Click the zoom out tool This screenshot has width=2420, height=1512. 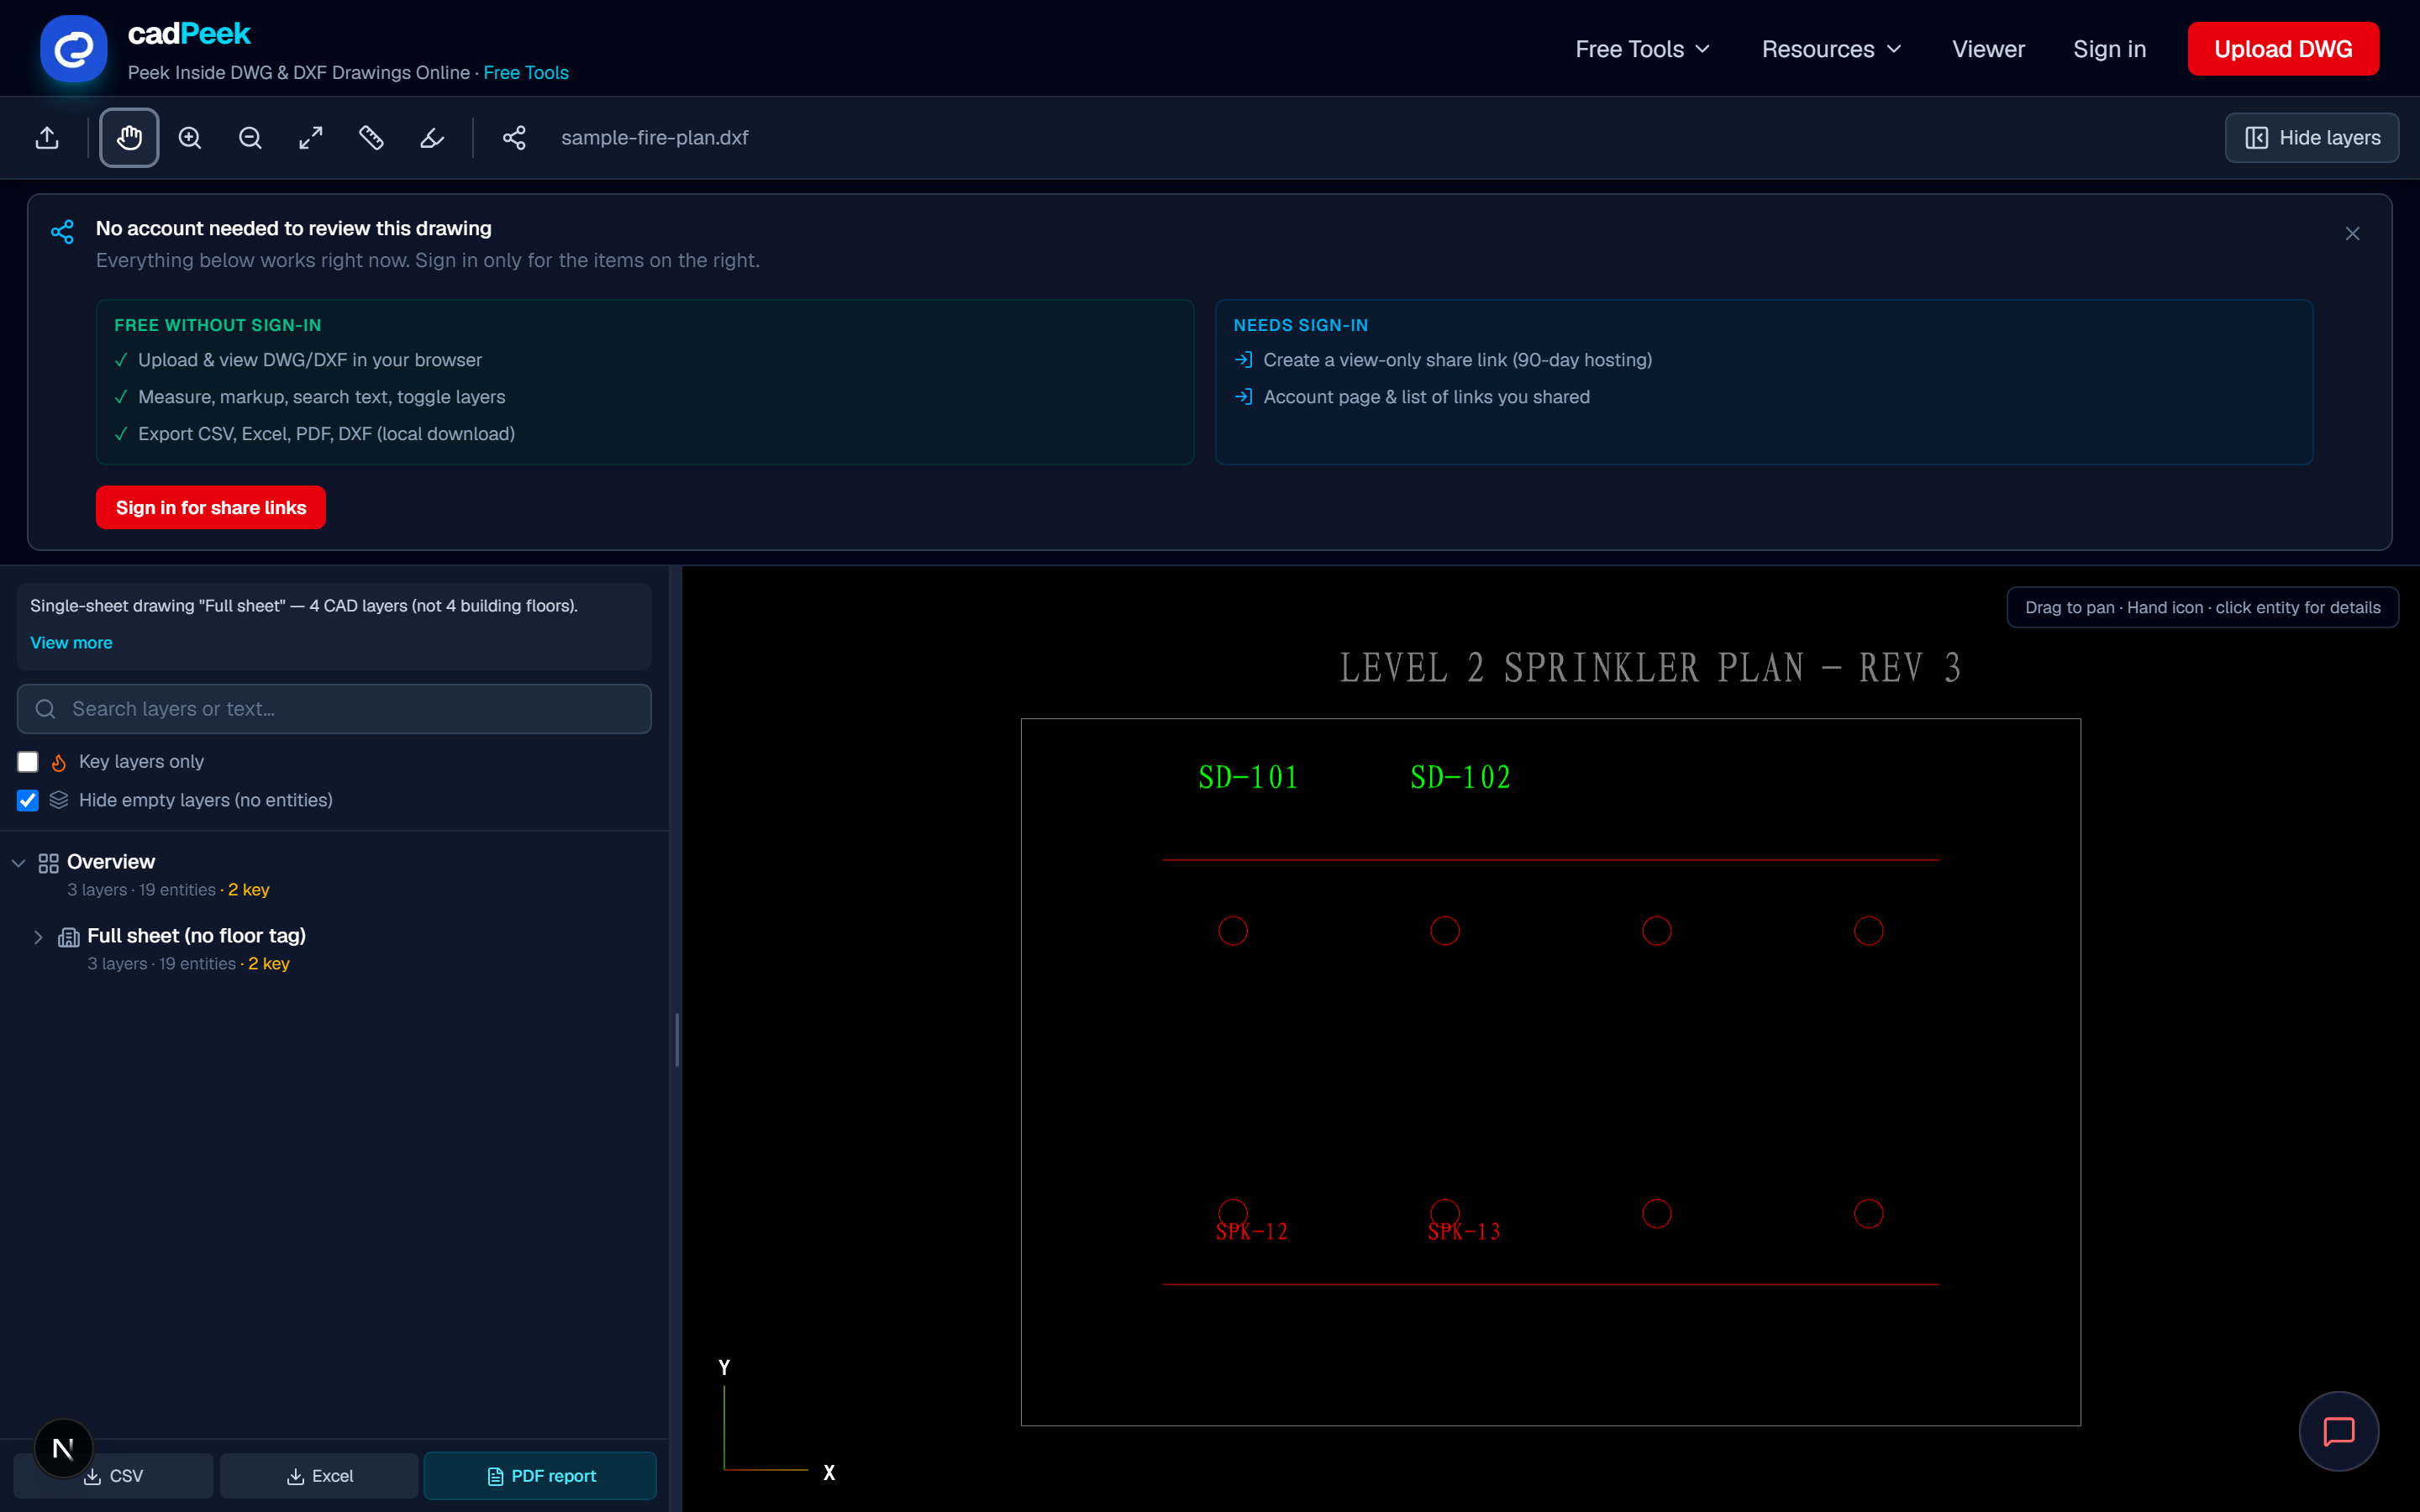click(250, 138)
